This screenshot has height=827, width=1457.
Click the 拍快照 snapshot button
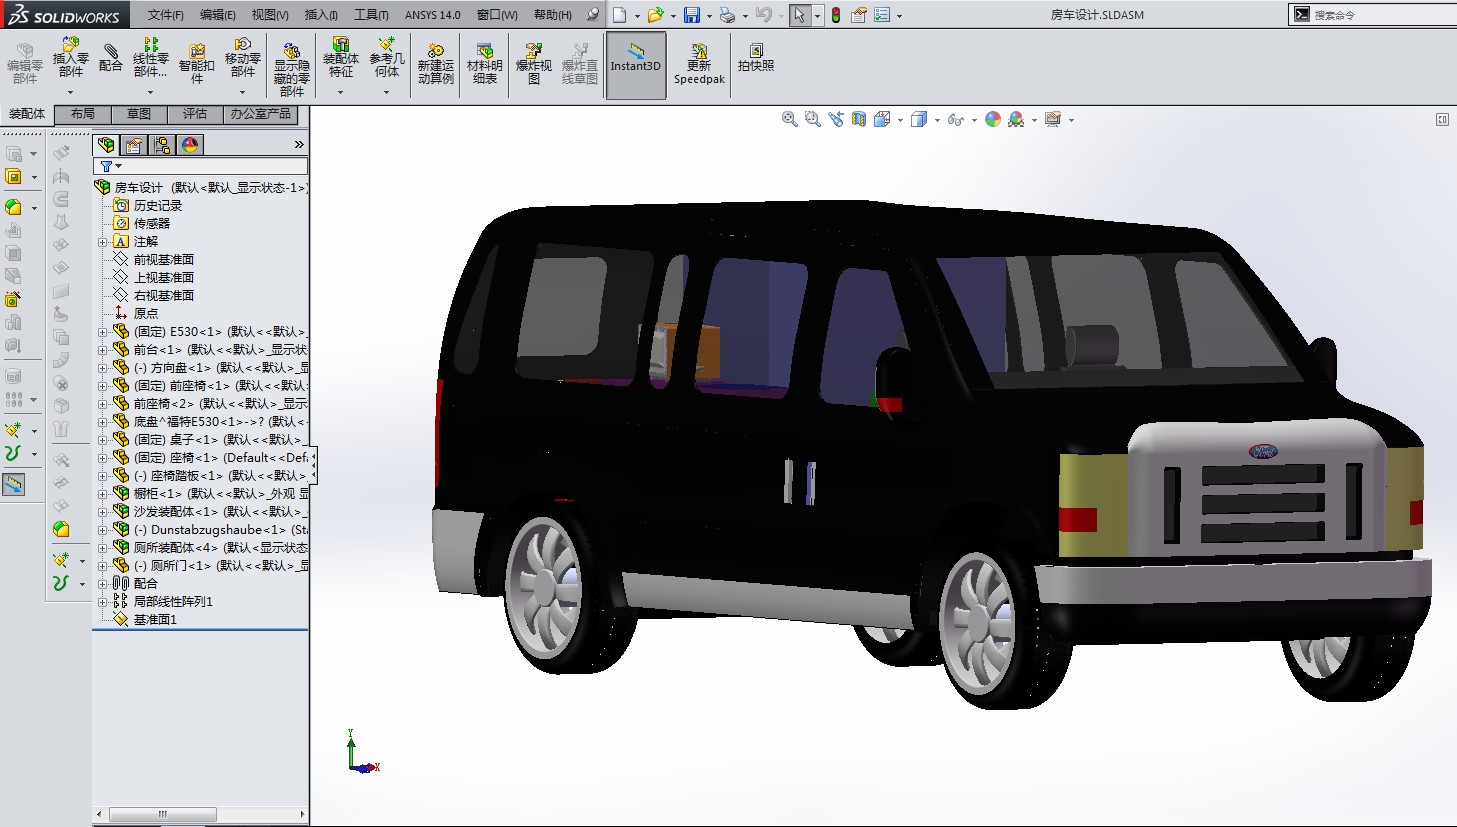756,58
